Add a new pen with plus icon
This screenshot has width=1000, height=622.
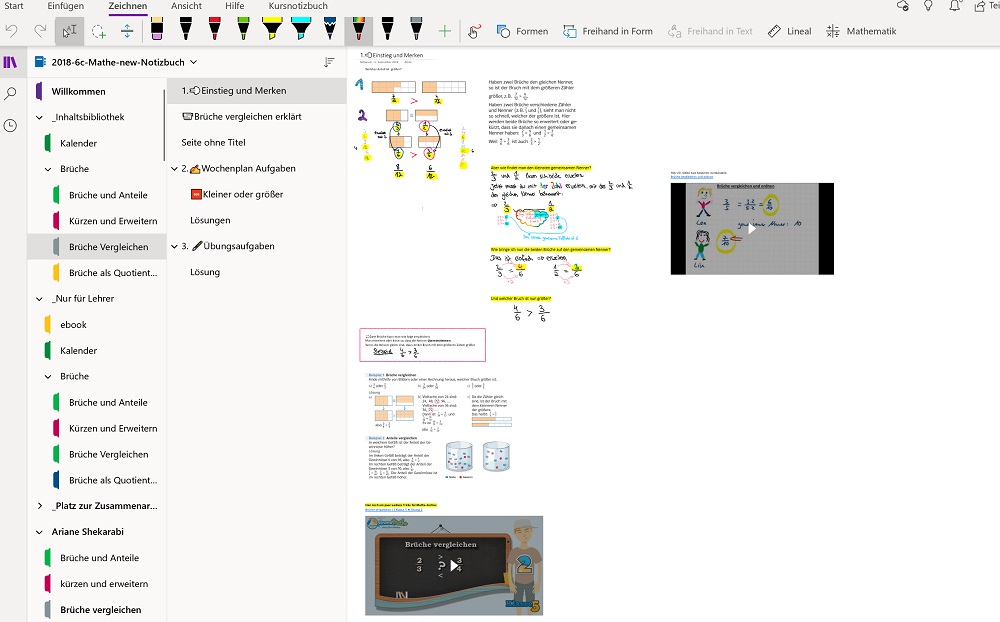(x=445, y=31)
